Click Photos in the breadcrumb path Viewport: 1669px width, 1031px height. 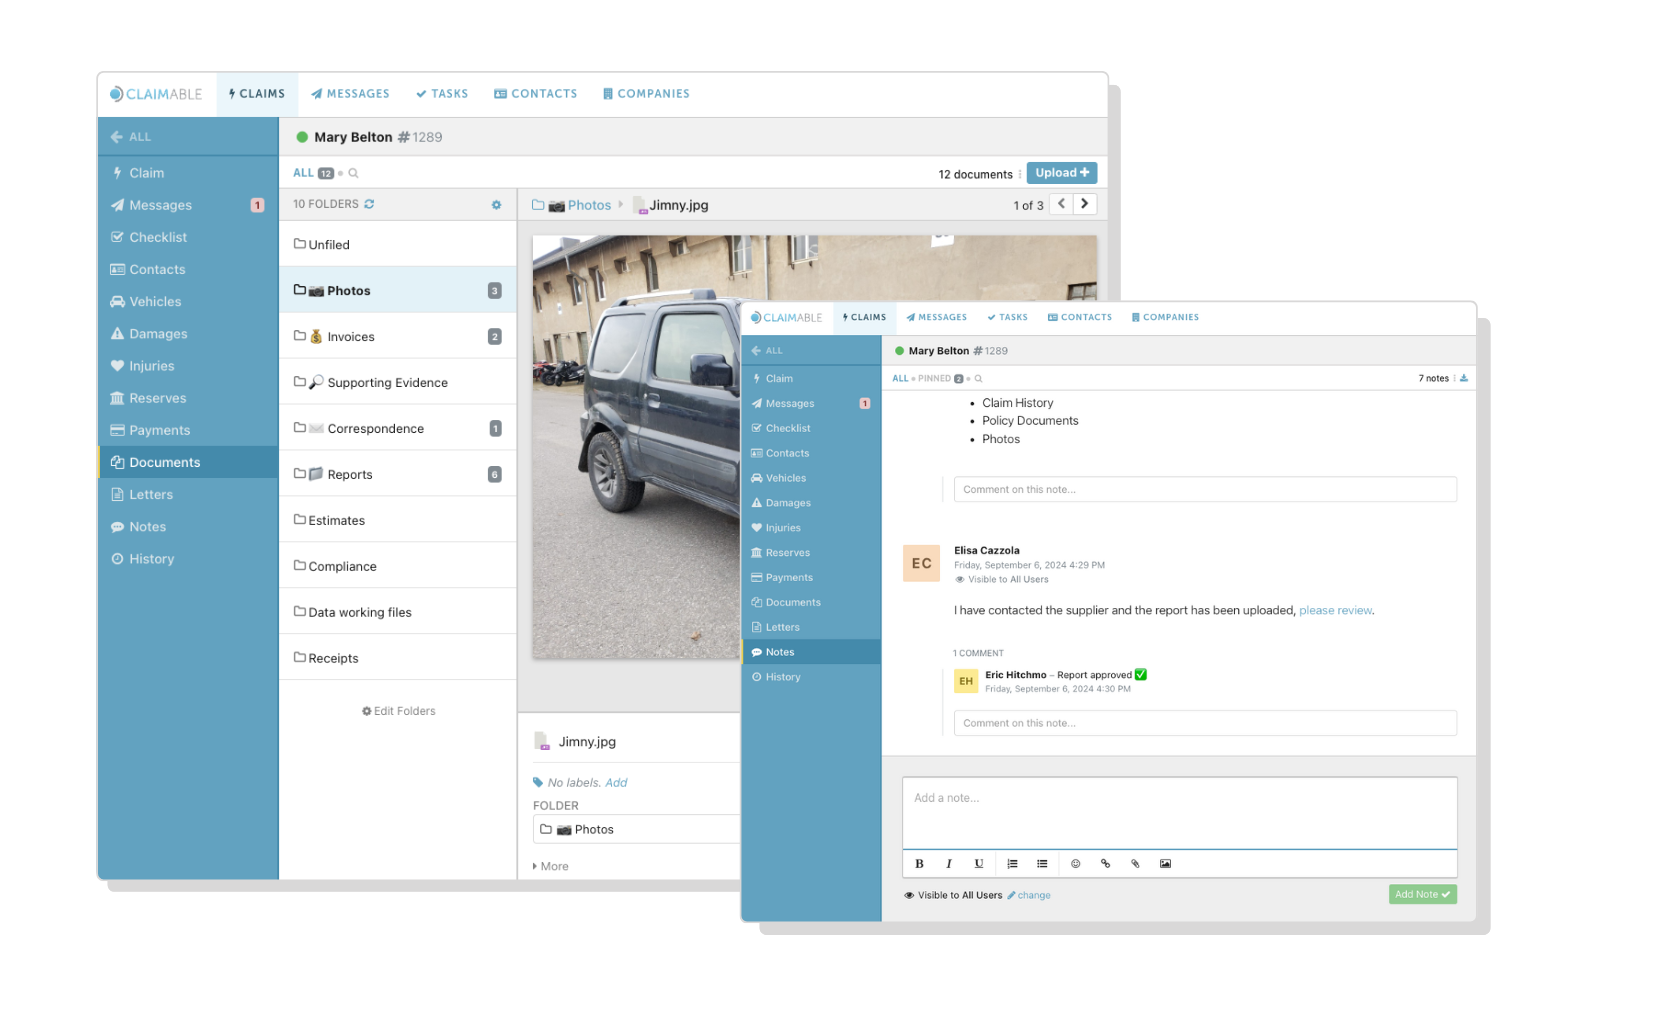[x=589, y=205]
